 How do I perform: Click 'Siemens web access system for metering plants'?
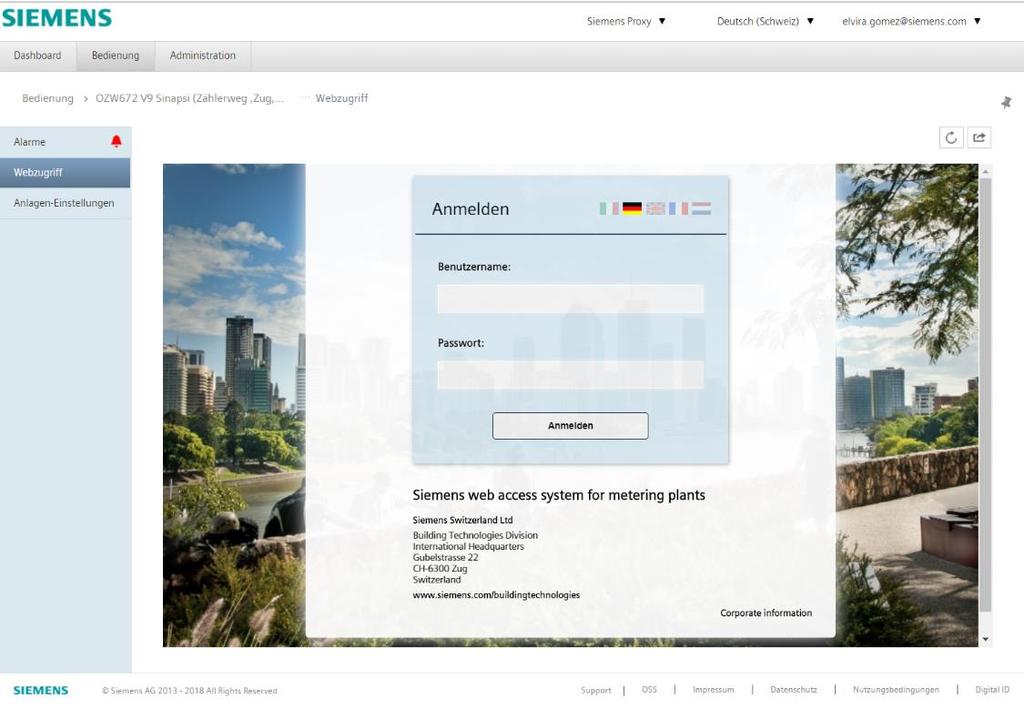559,495
